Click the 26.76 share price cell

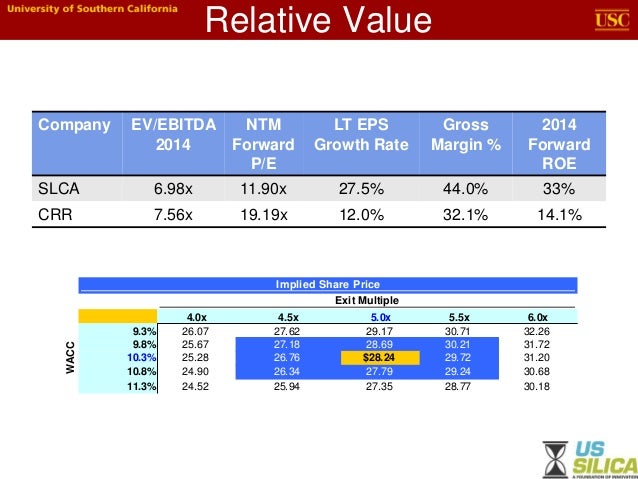coord(286,357)
